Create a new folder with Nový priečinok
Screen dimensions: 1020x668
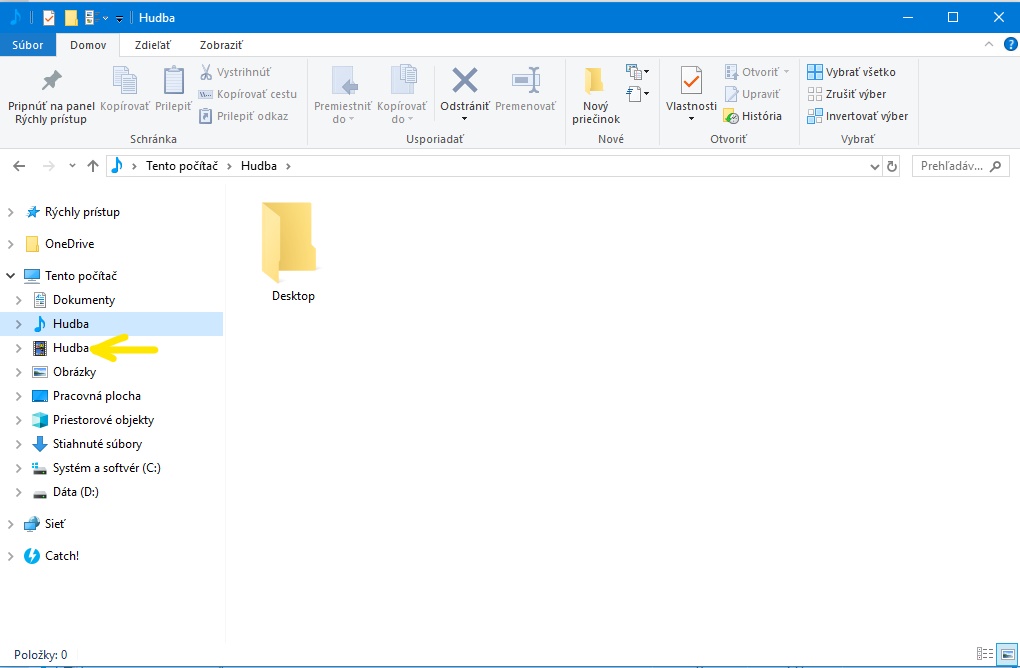(595, 82)
